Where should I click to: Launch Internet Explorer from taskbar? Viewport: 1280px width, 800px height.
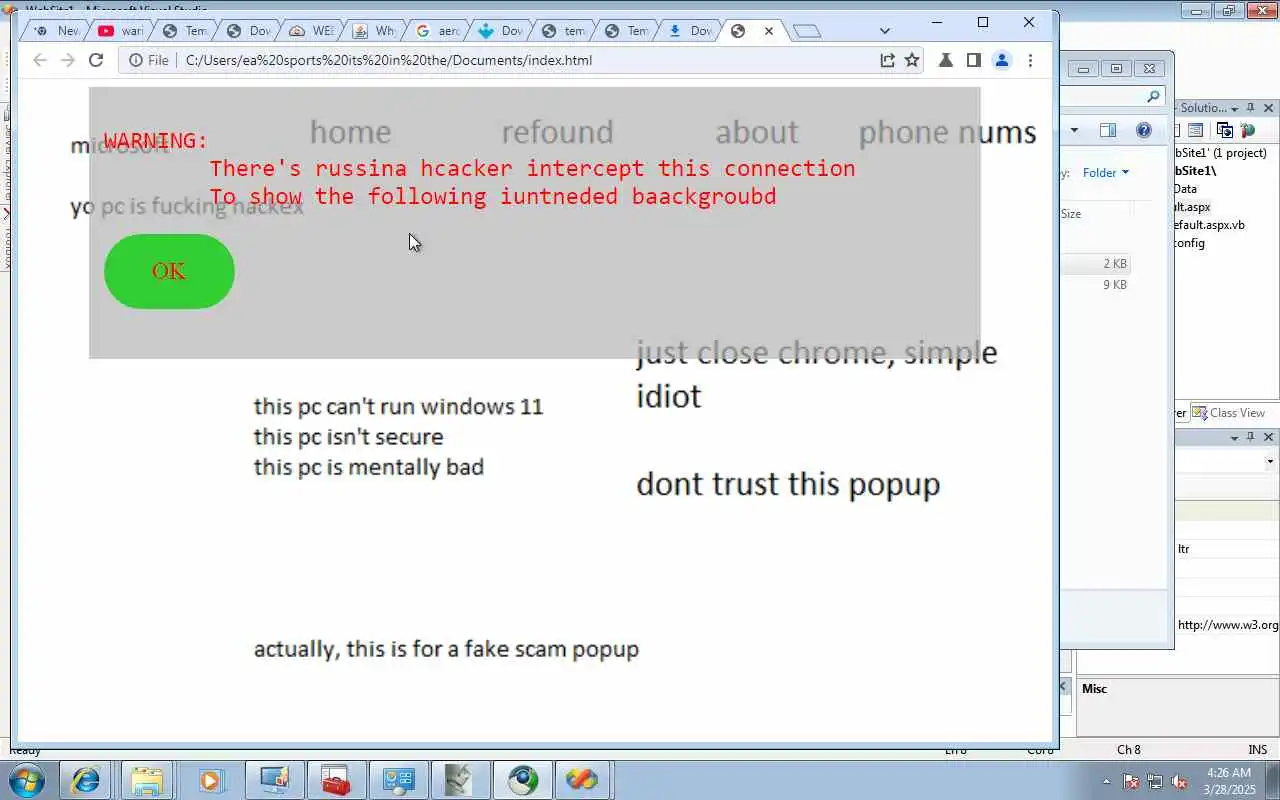tap(87, 780)
